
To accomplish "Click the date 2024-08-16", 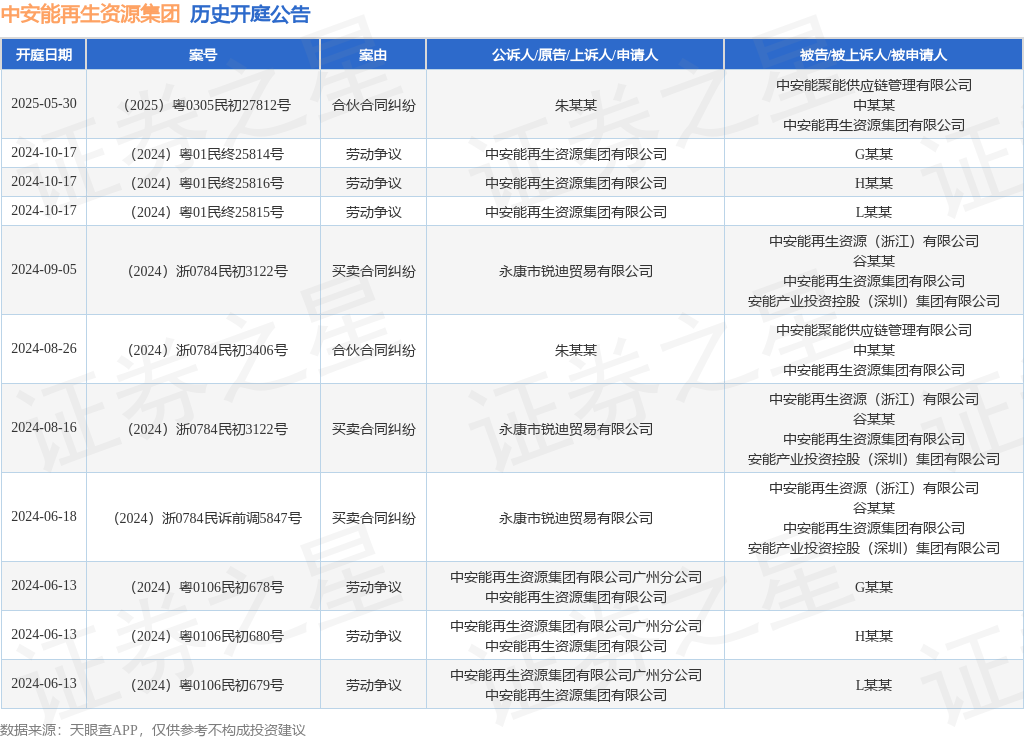I will [x=44, y=428].
